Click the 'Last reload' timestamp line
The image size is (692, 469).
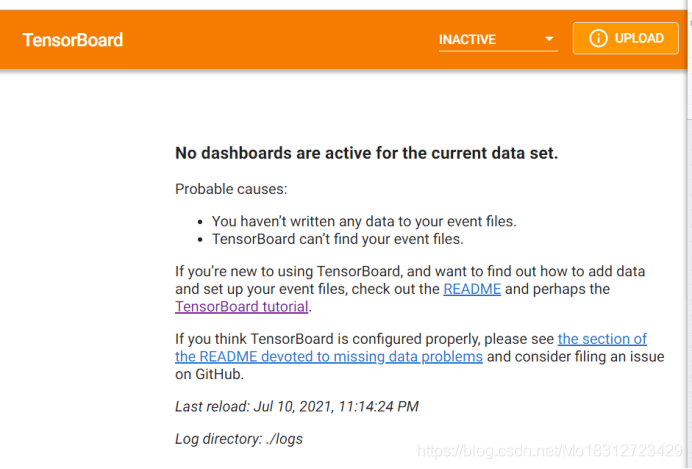(297, 406)
